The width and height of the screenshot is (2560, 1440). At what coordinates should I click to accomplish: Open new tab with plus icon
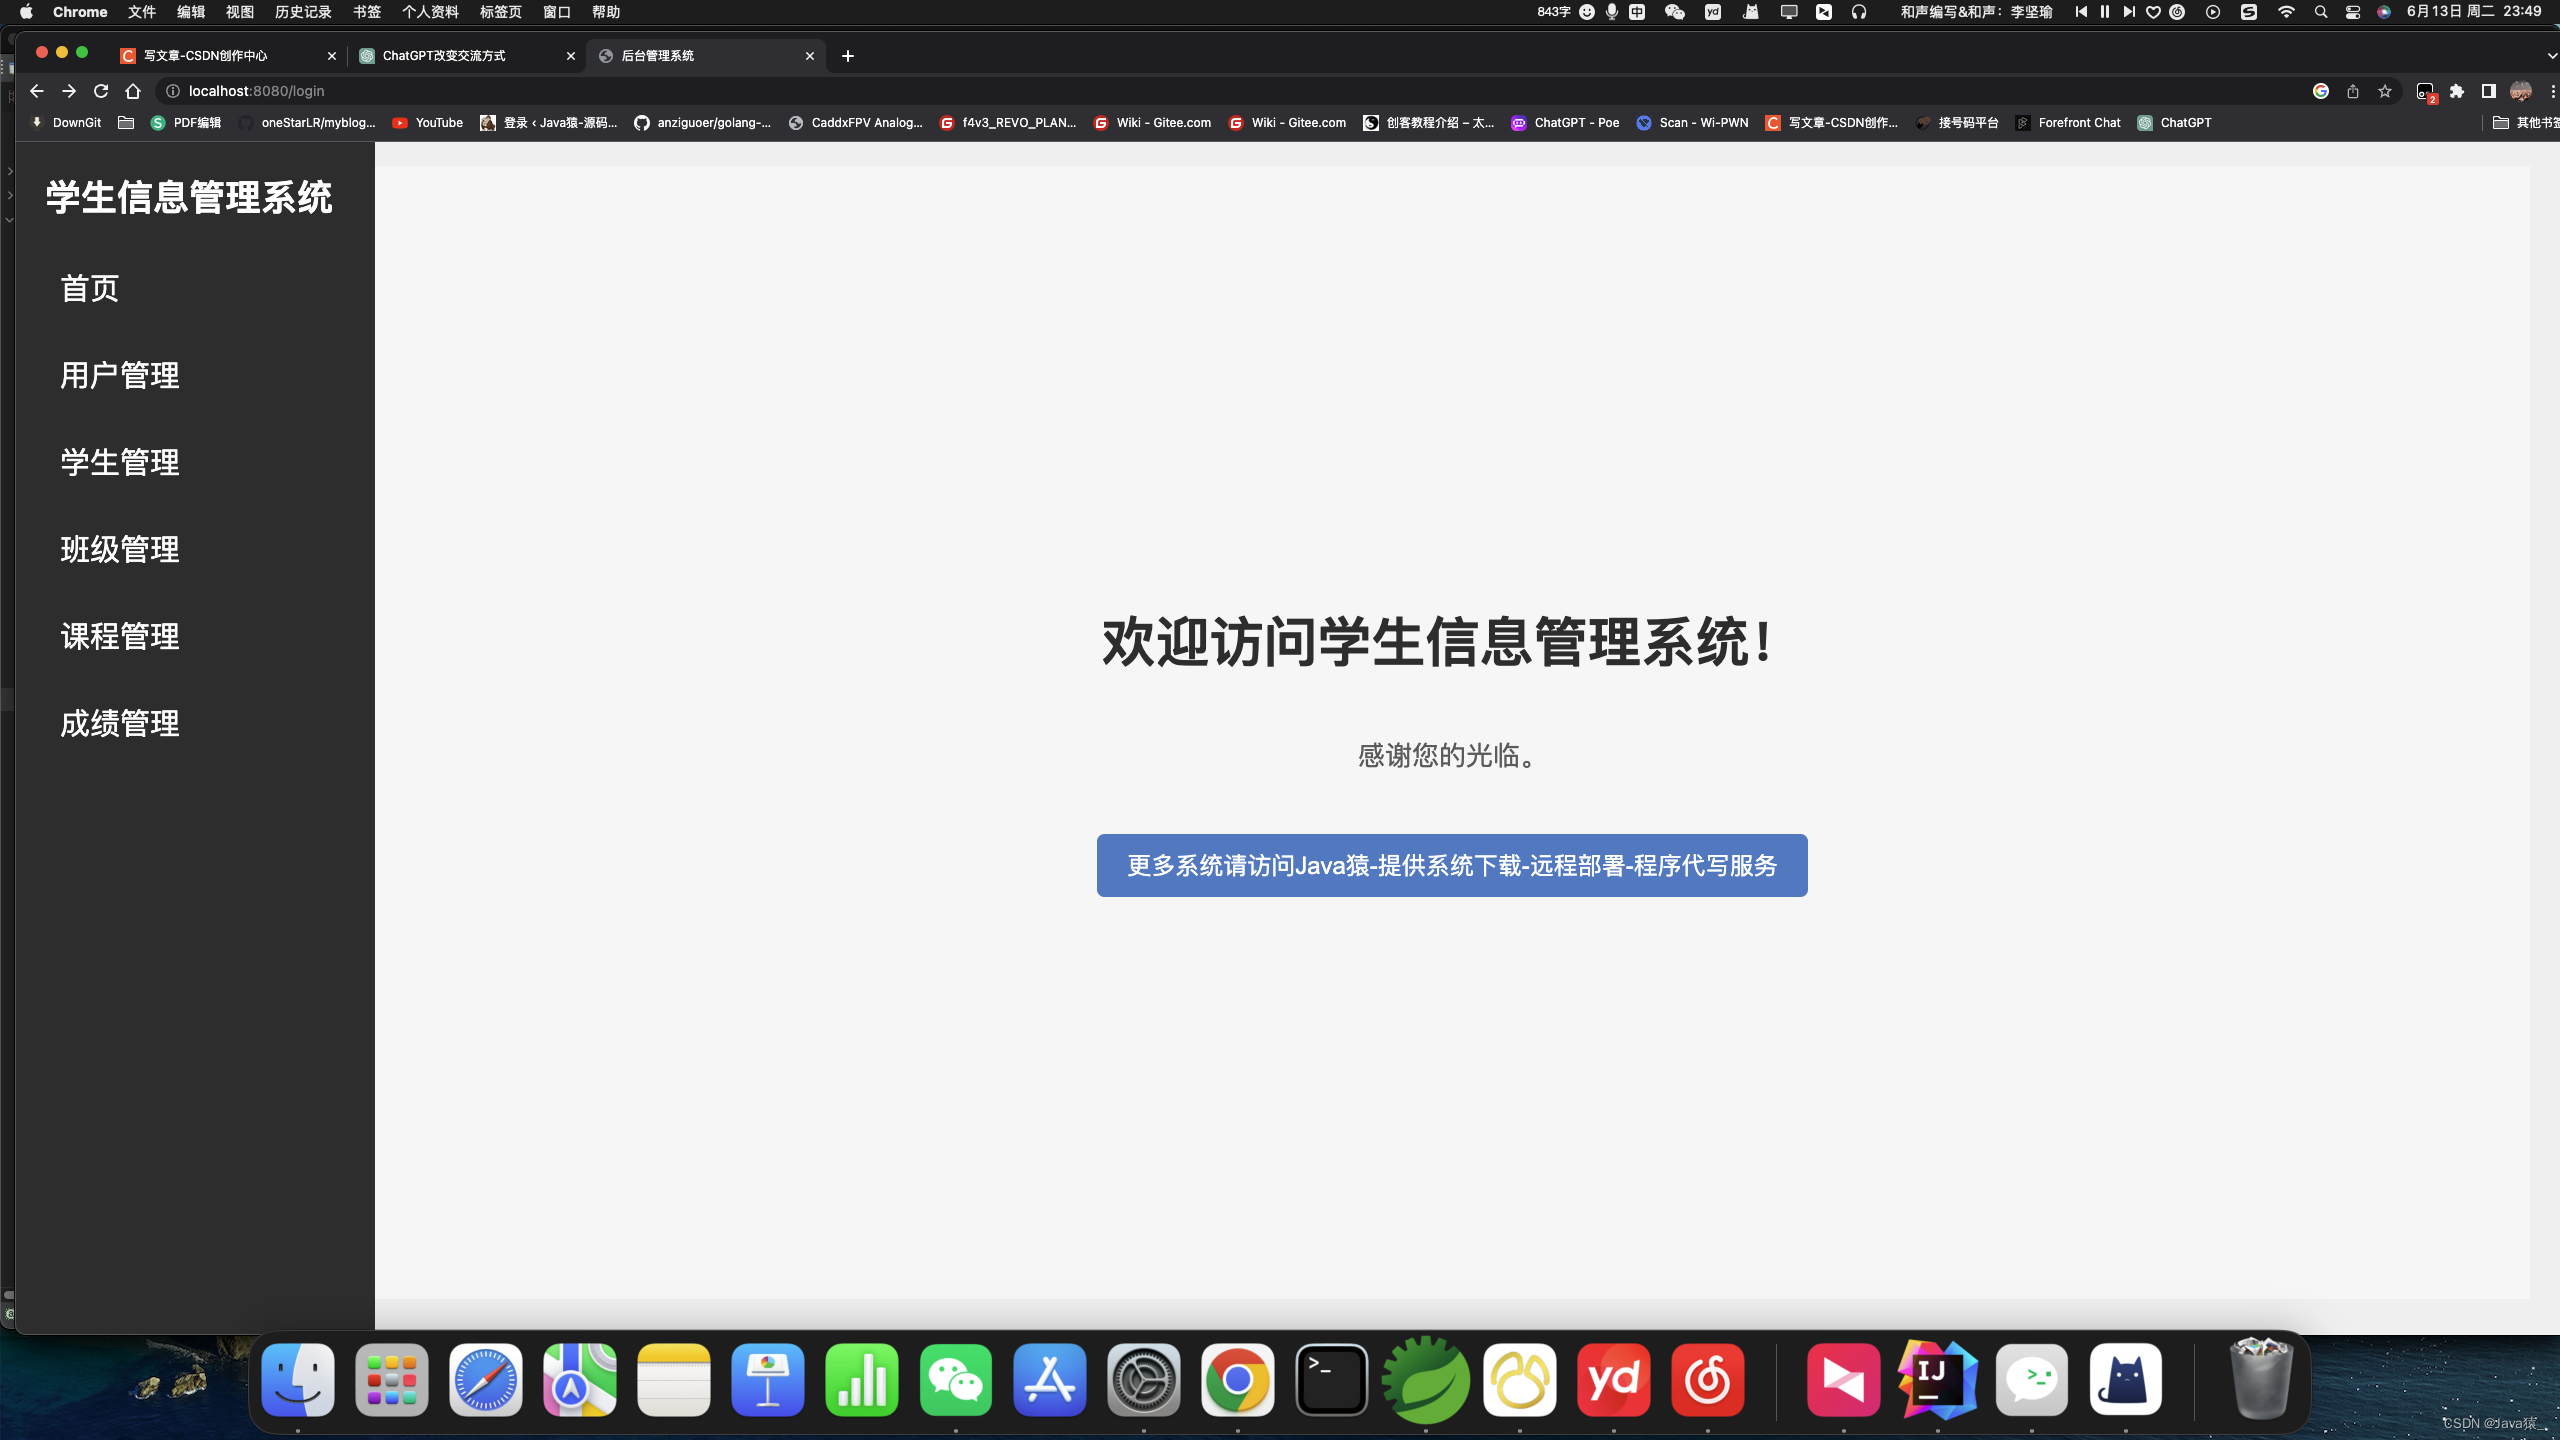click(848, 56)
